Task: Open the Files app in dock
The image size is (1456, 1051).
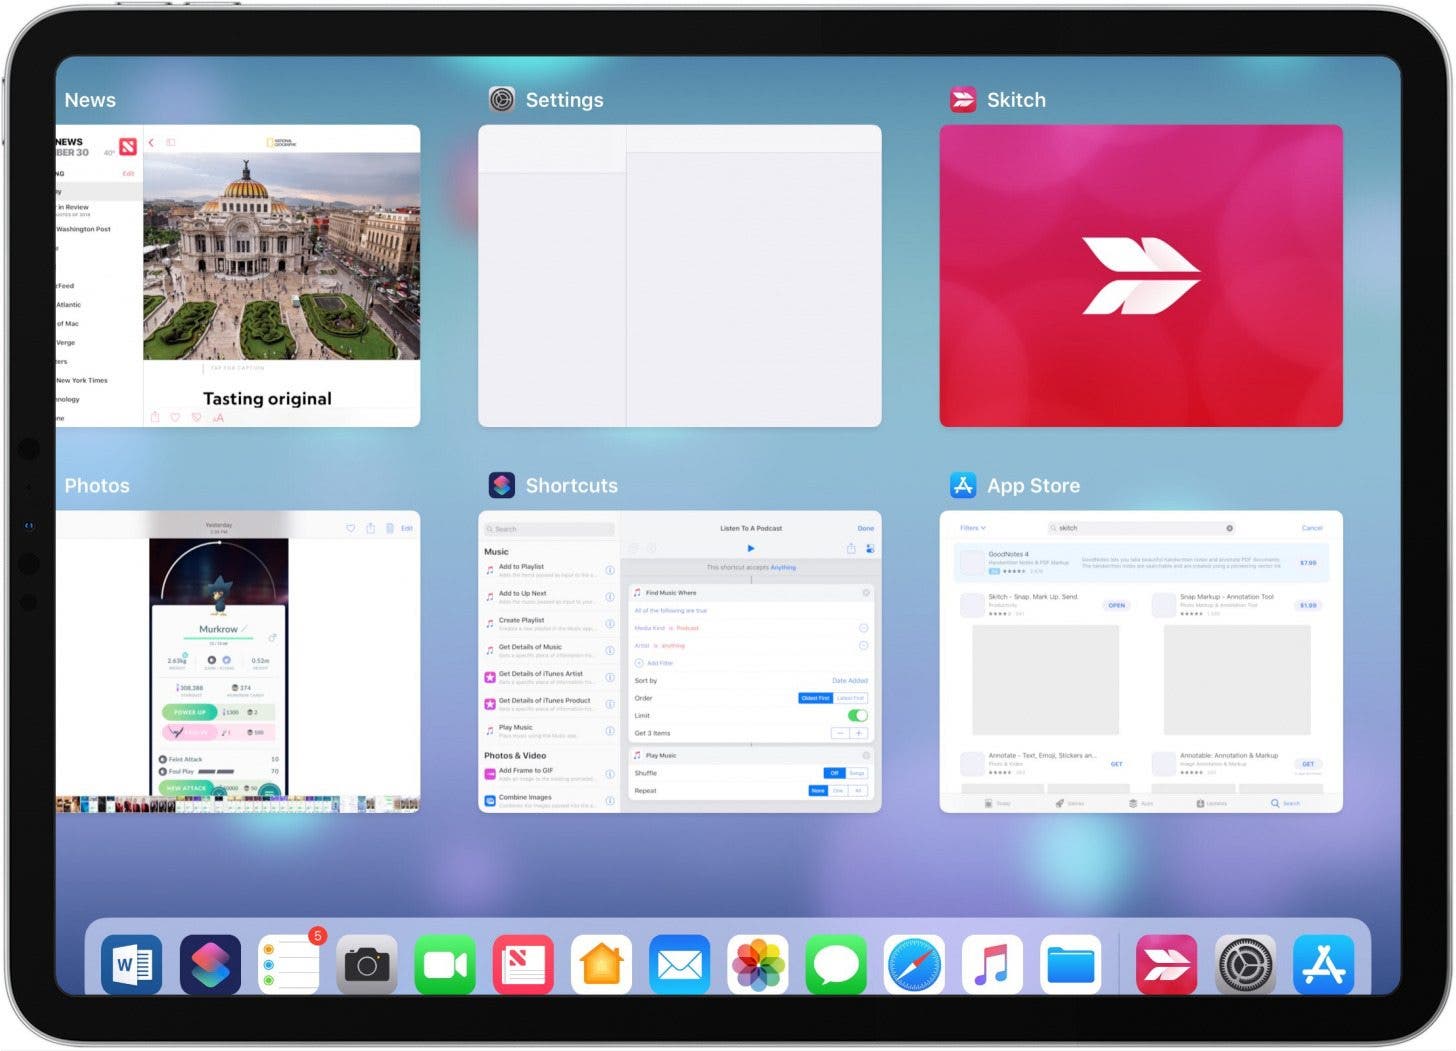Action: 1071,964
